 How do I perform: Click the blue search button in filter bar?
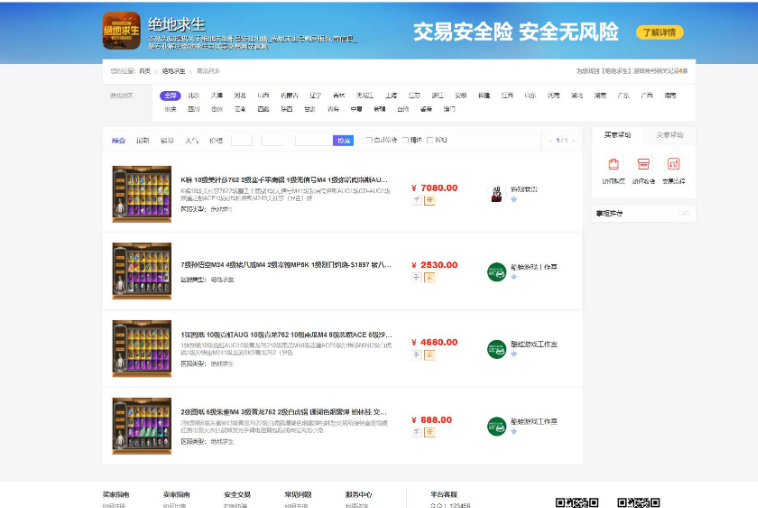point(343,140)
